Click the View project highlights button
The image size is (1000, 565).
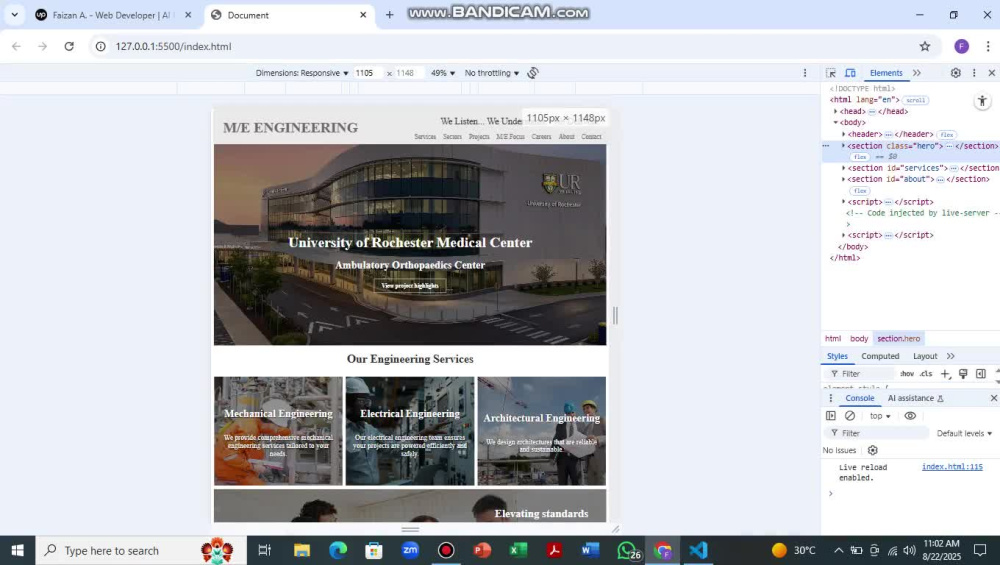pos(410,286)
